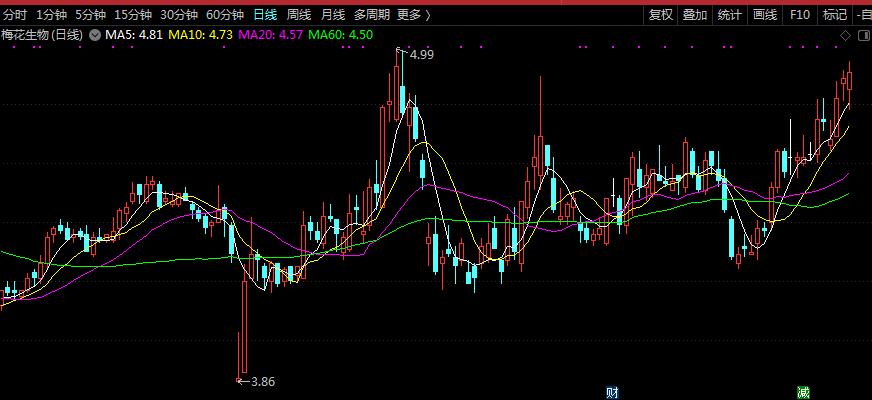872x400 pixels.
Task: Click the 复权 price adjustment button
Action: 661,15
